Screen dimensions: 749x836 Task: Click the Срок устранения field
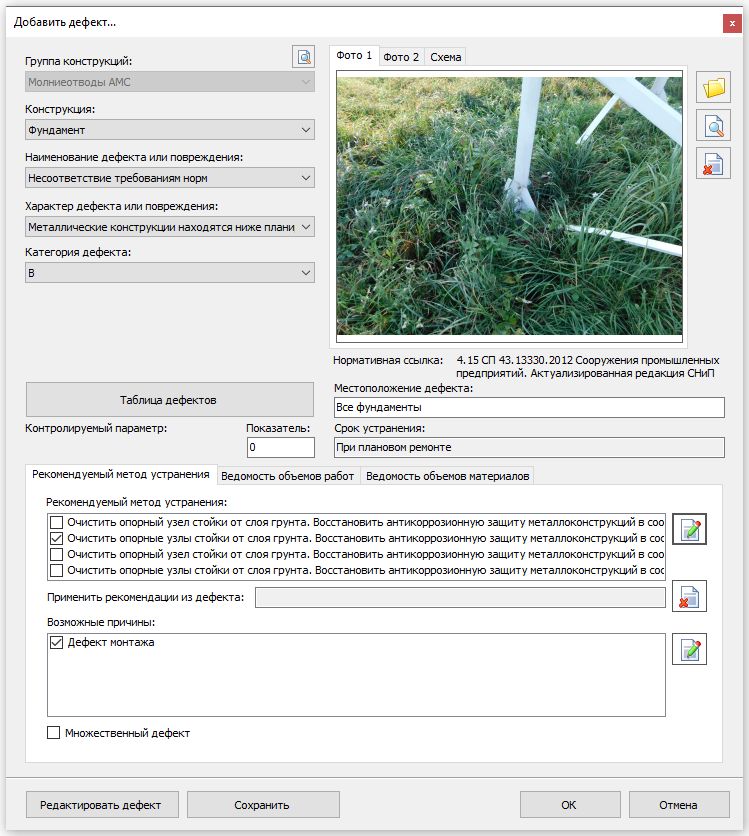529,447
